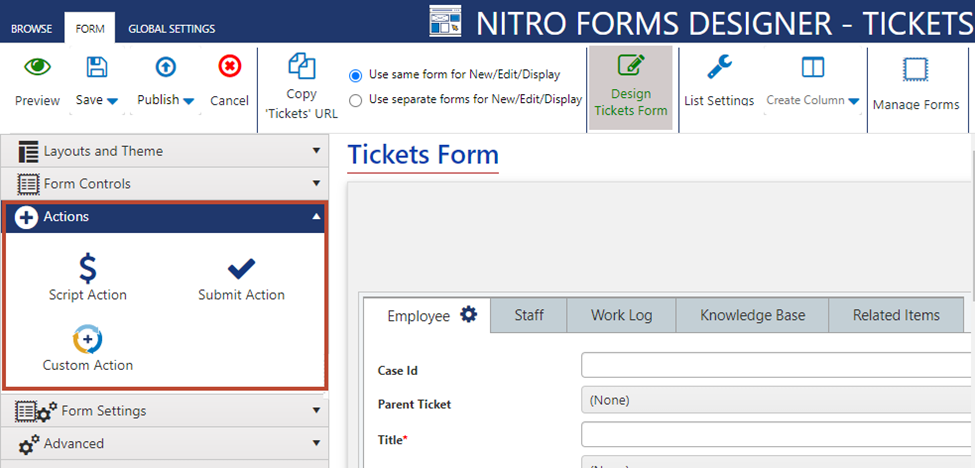Click the Cancel button label

229,101
